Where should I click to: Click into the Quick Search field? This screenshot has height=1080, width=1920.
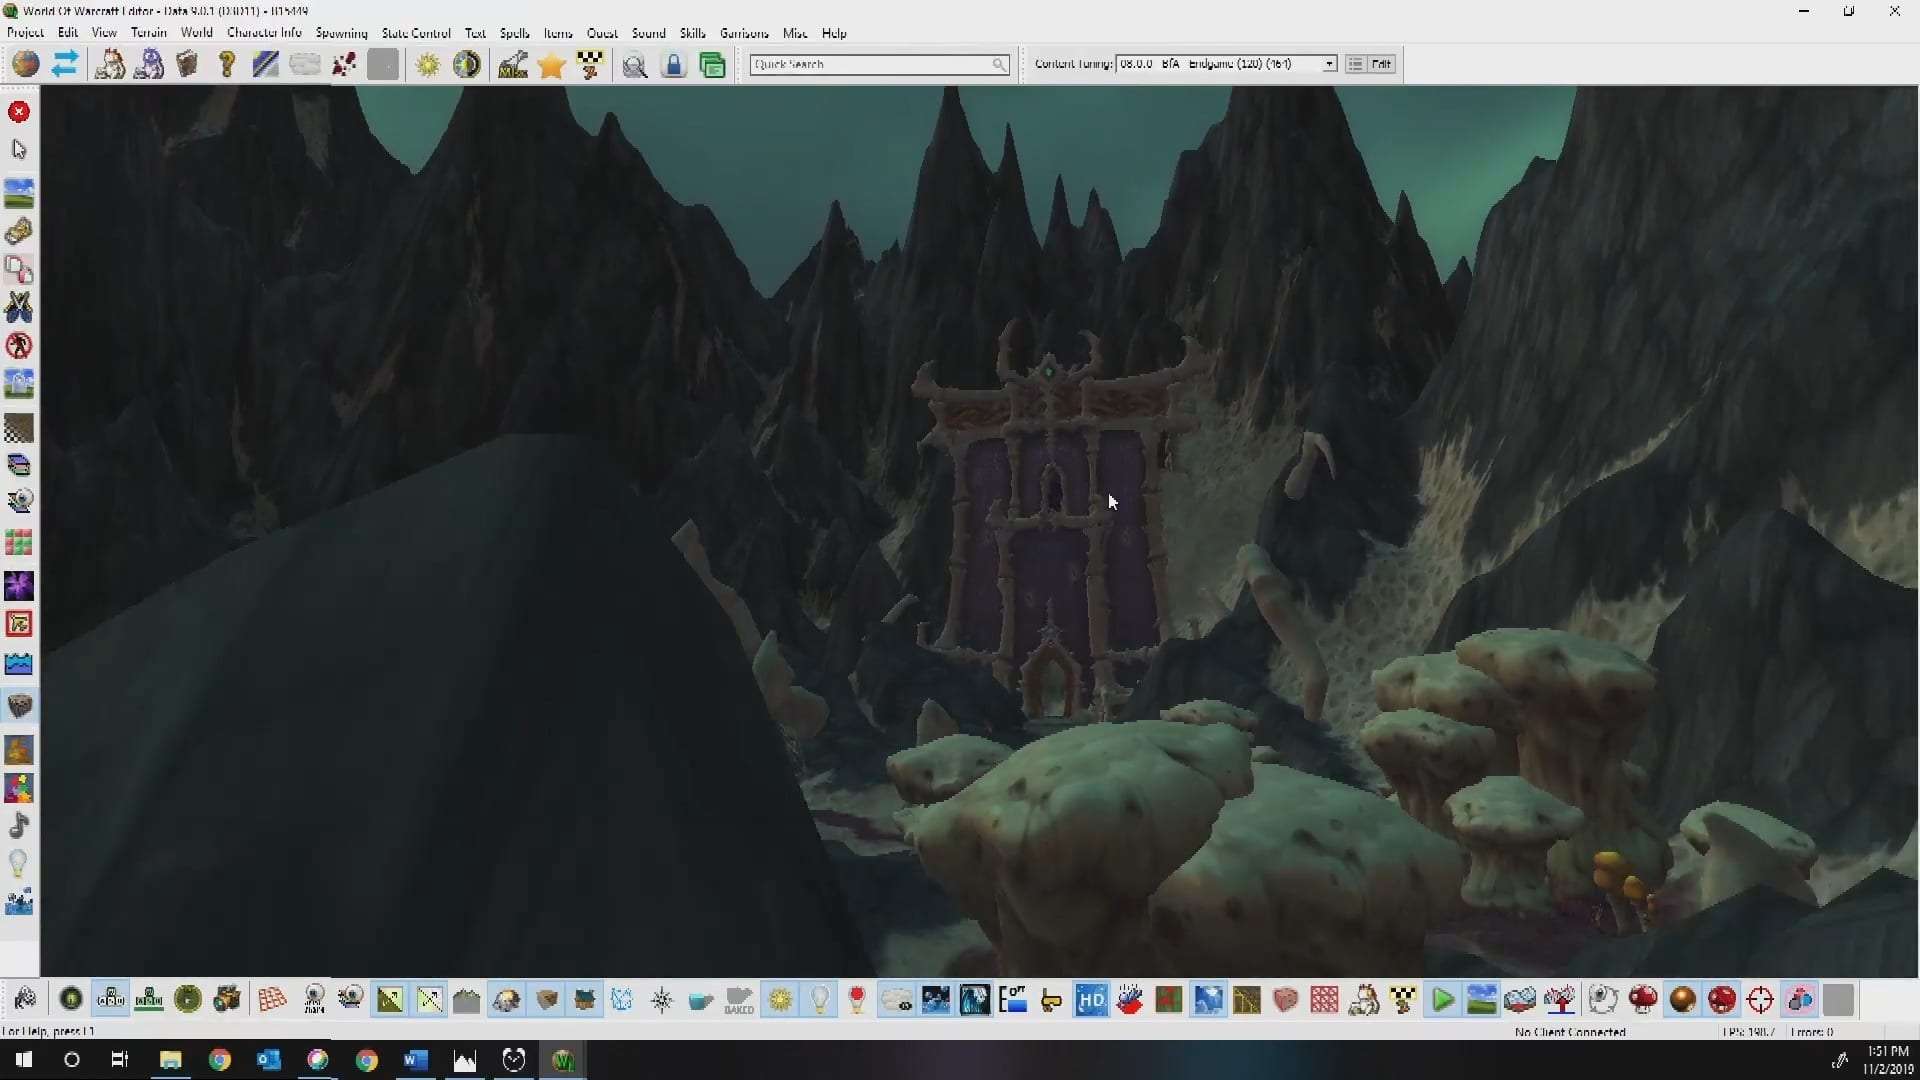point(870,64)
